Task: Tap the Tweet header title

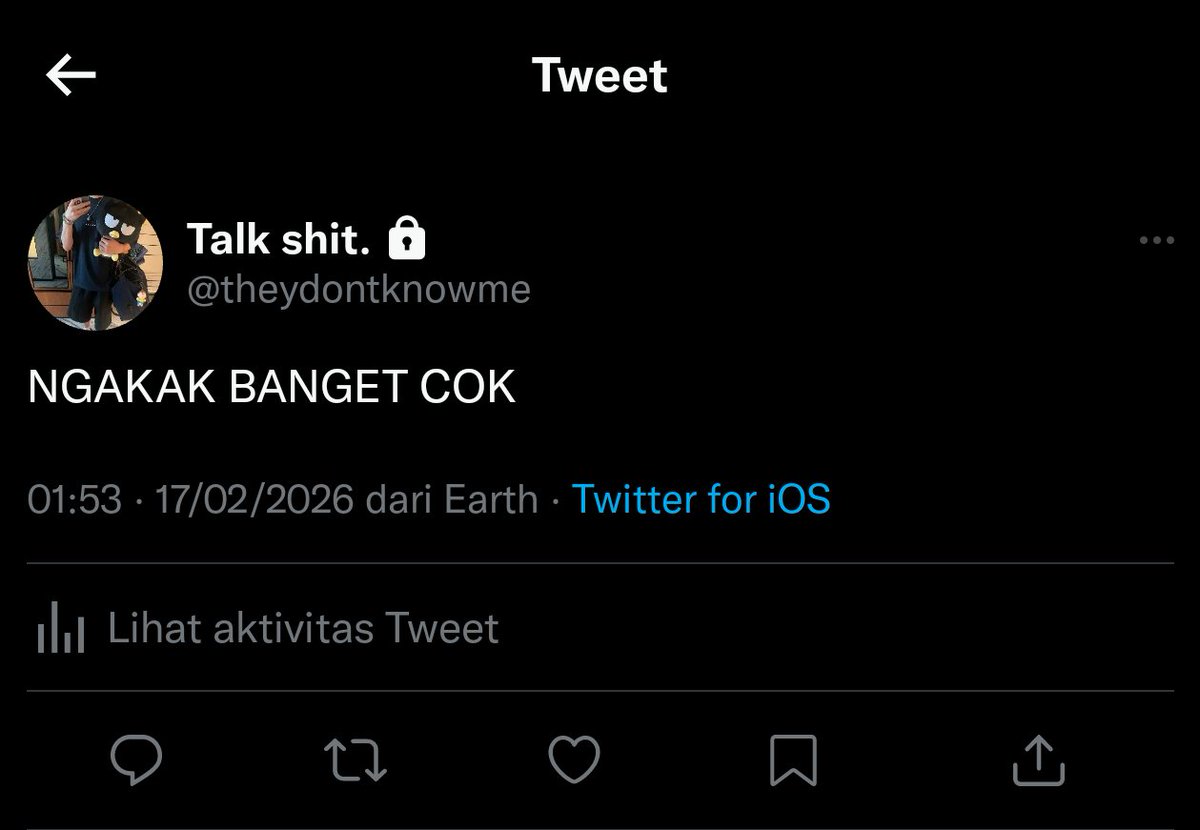Action: 600,76
